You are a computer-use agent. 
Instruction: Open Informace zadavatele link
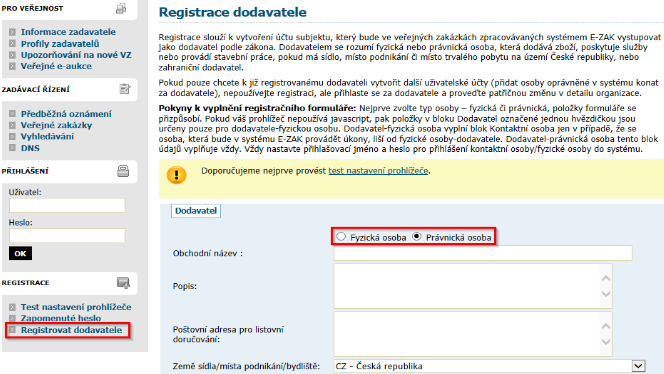pos(68,32)
